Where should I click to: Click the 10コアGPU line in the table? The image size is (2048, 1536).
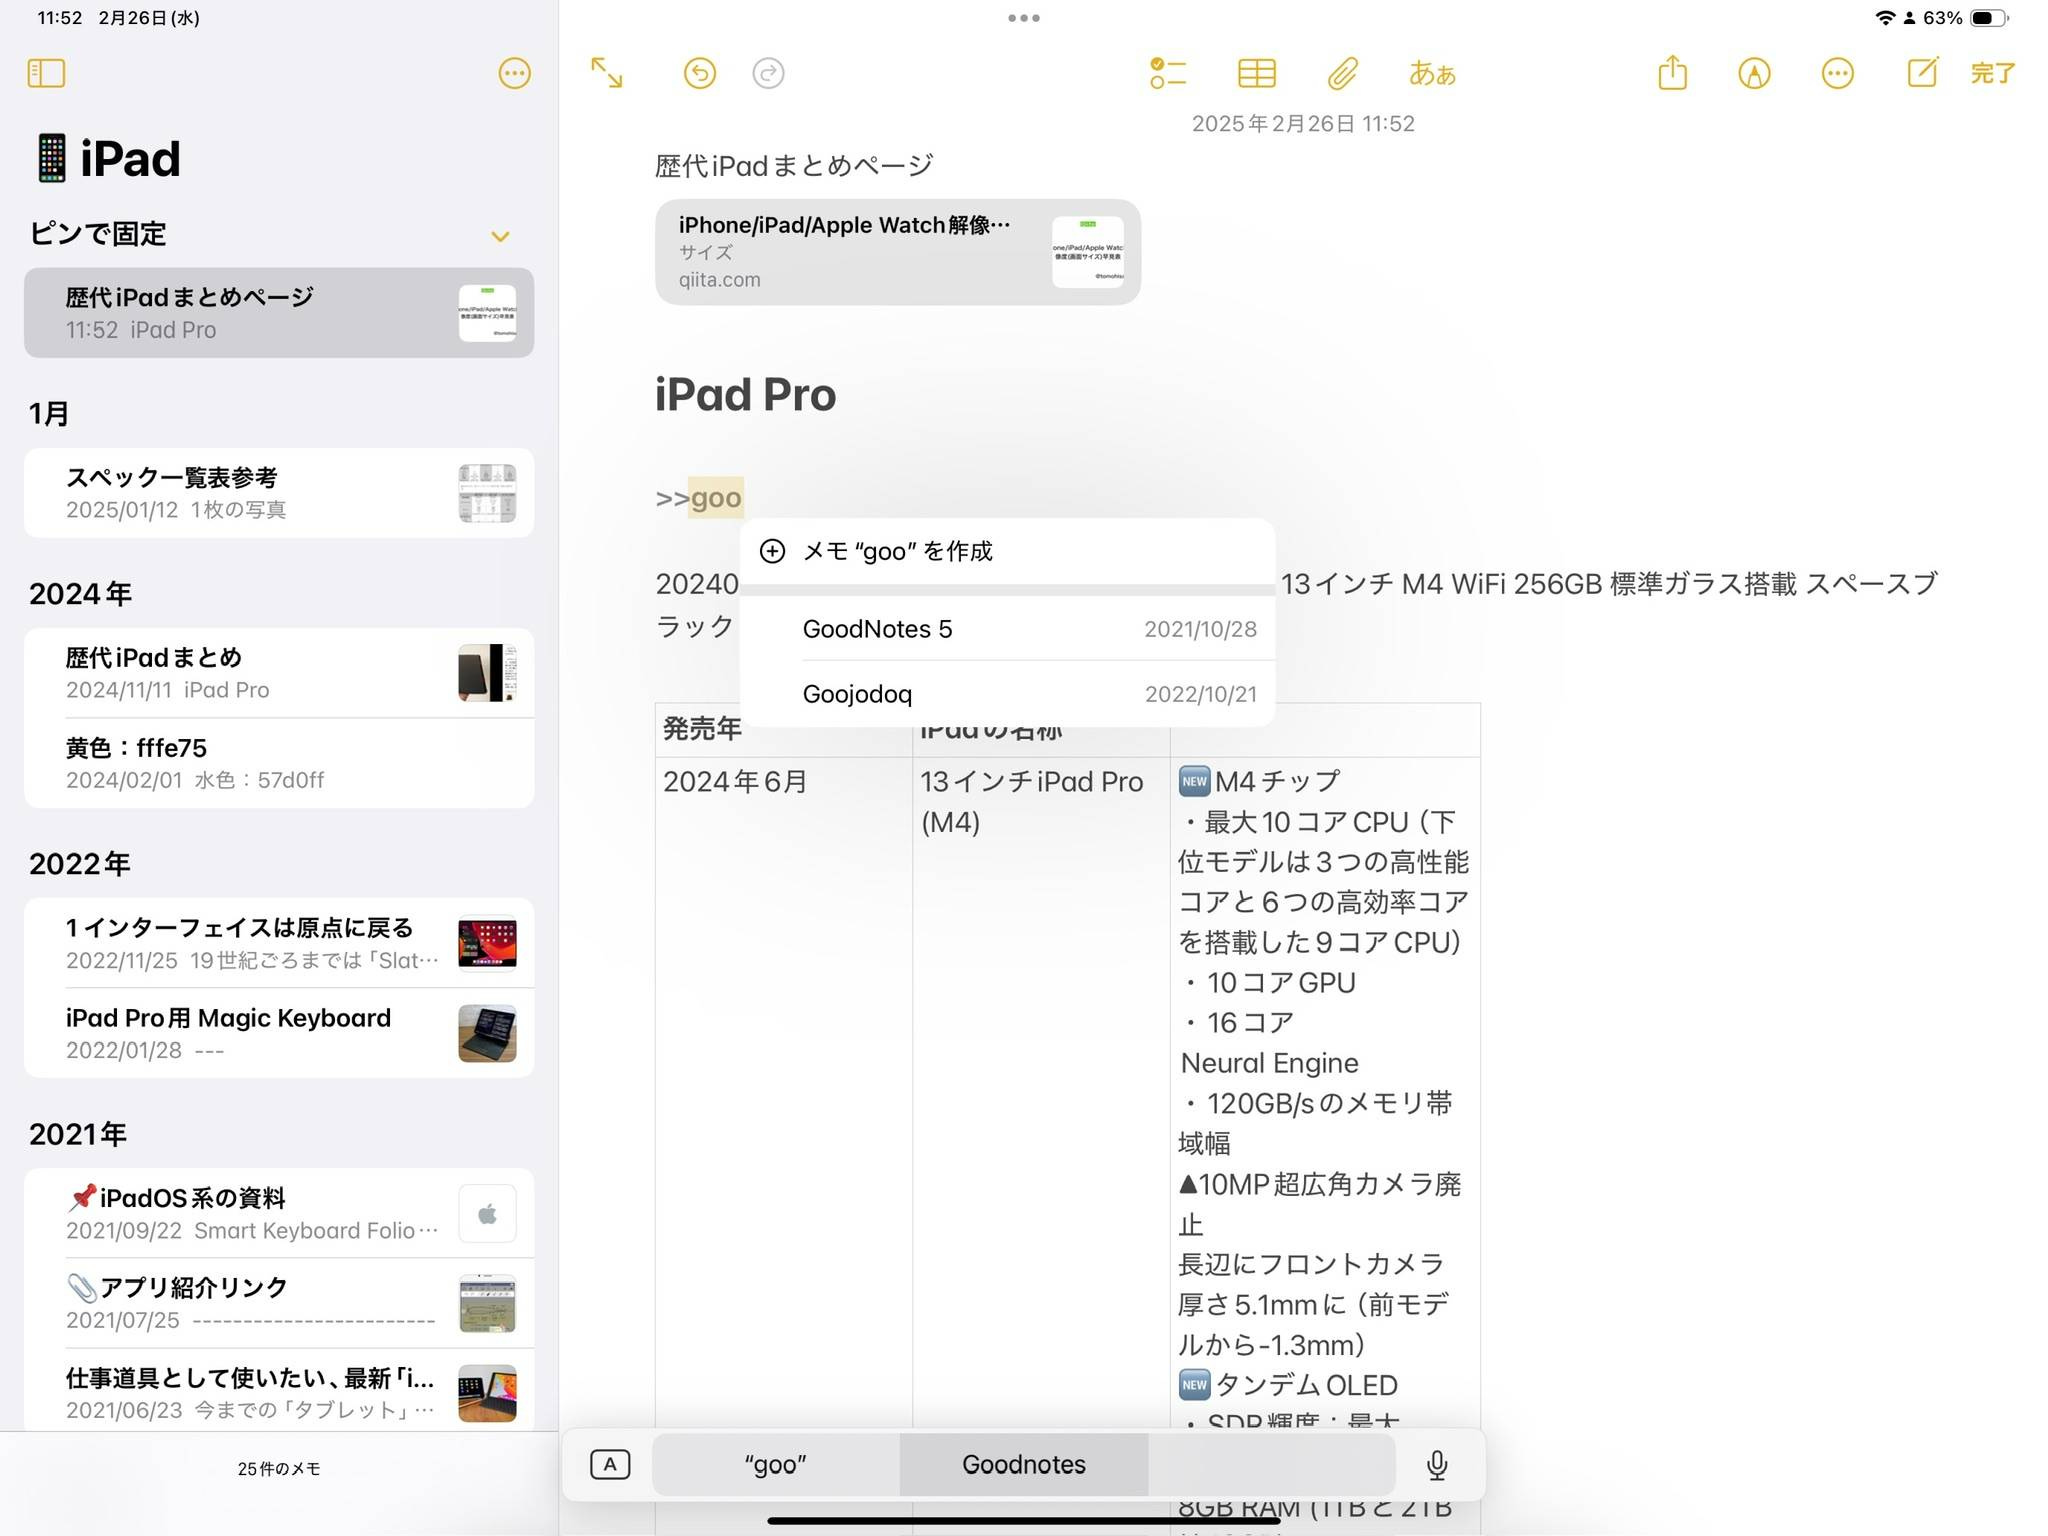(x=1270, y=983)
